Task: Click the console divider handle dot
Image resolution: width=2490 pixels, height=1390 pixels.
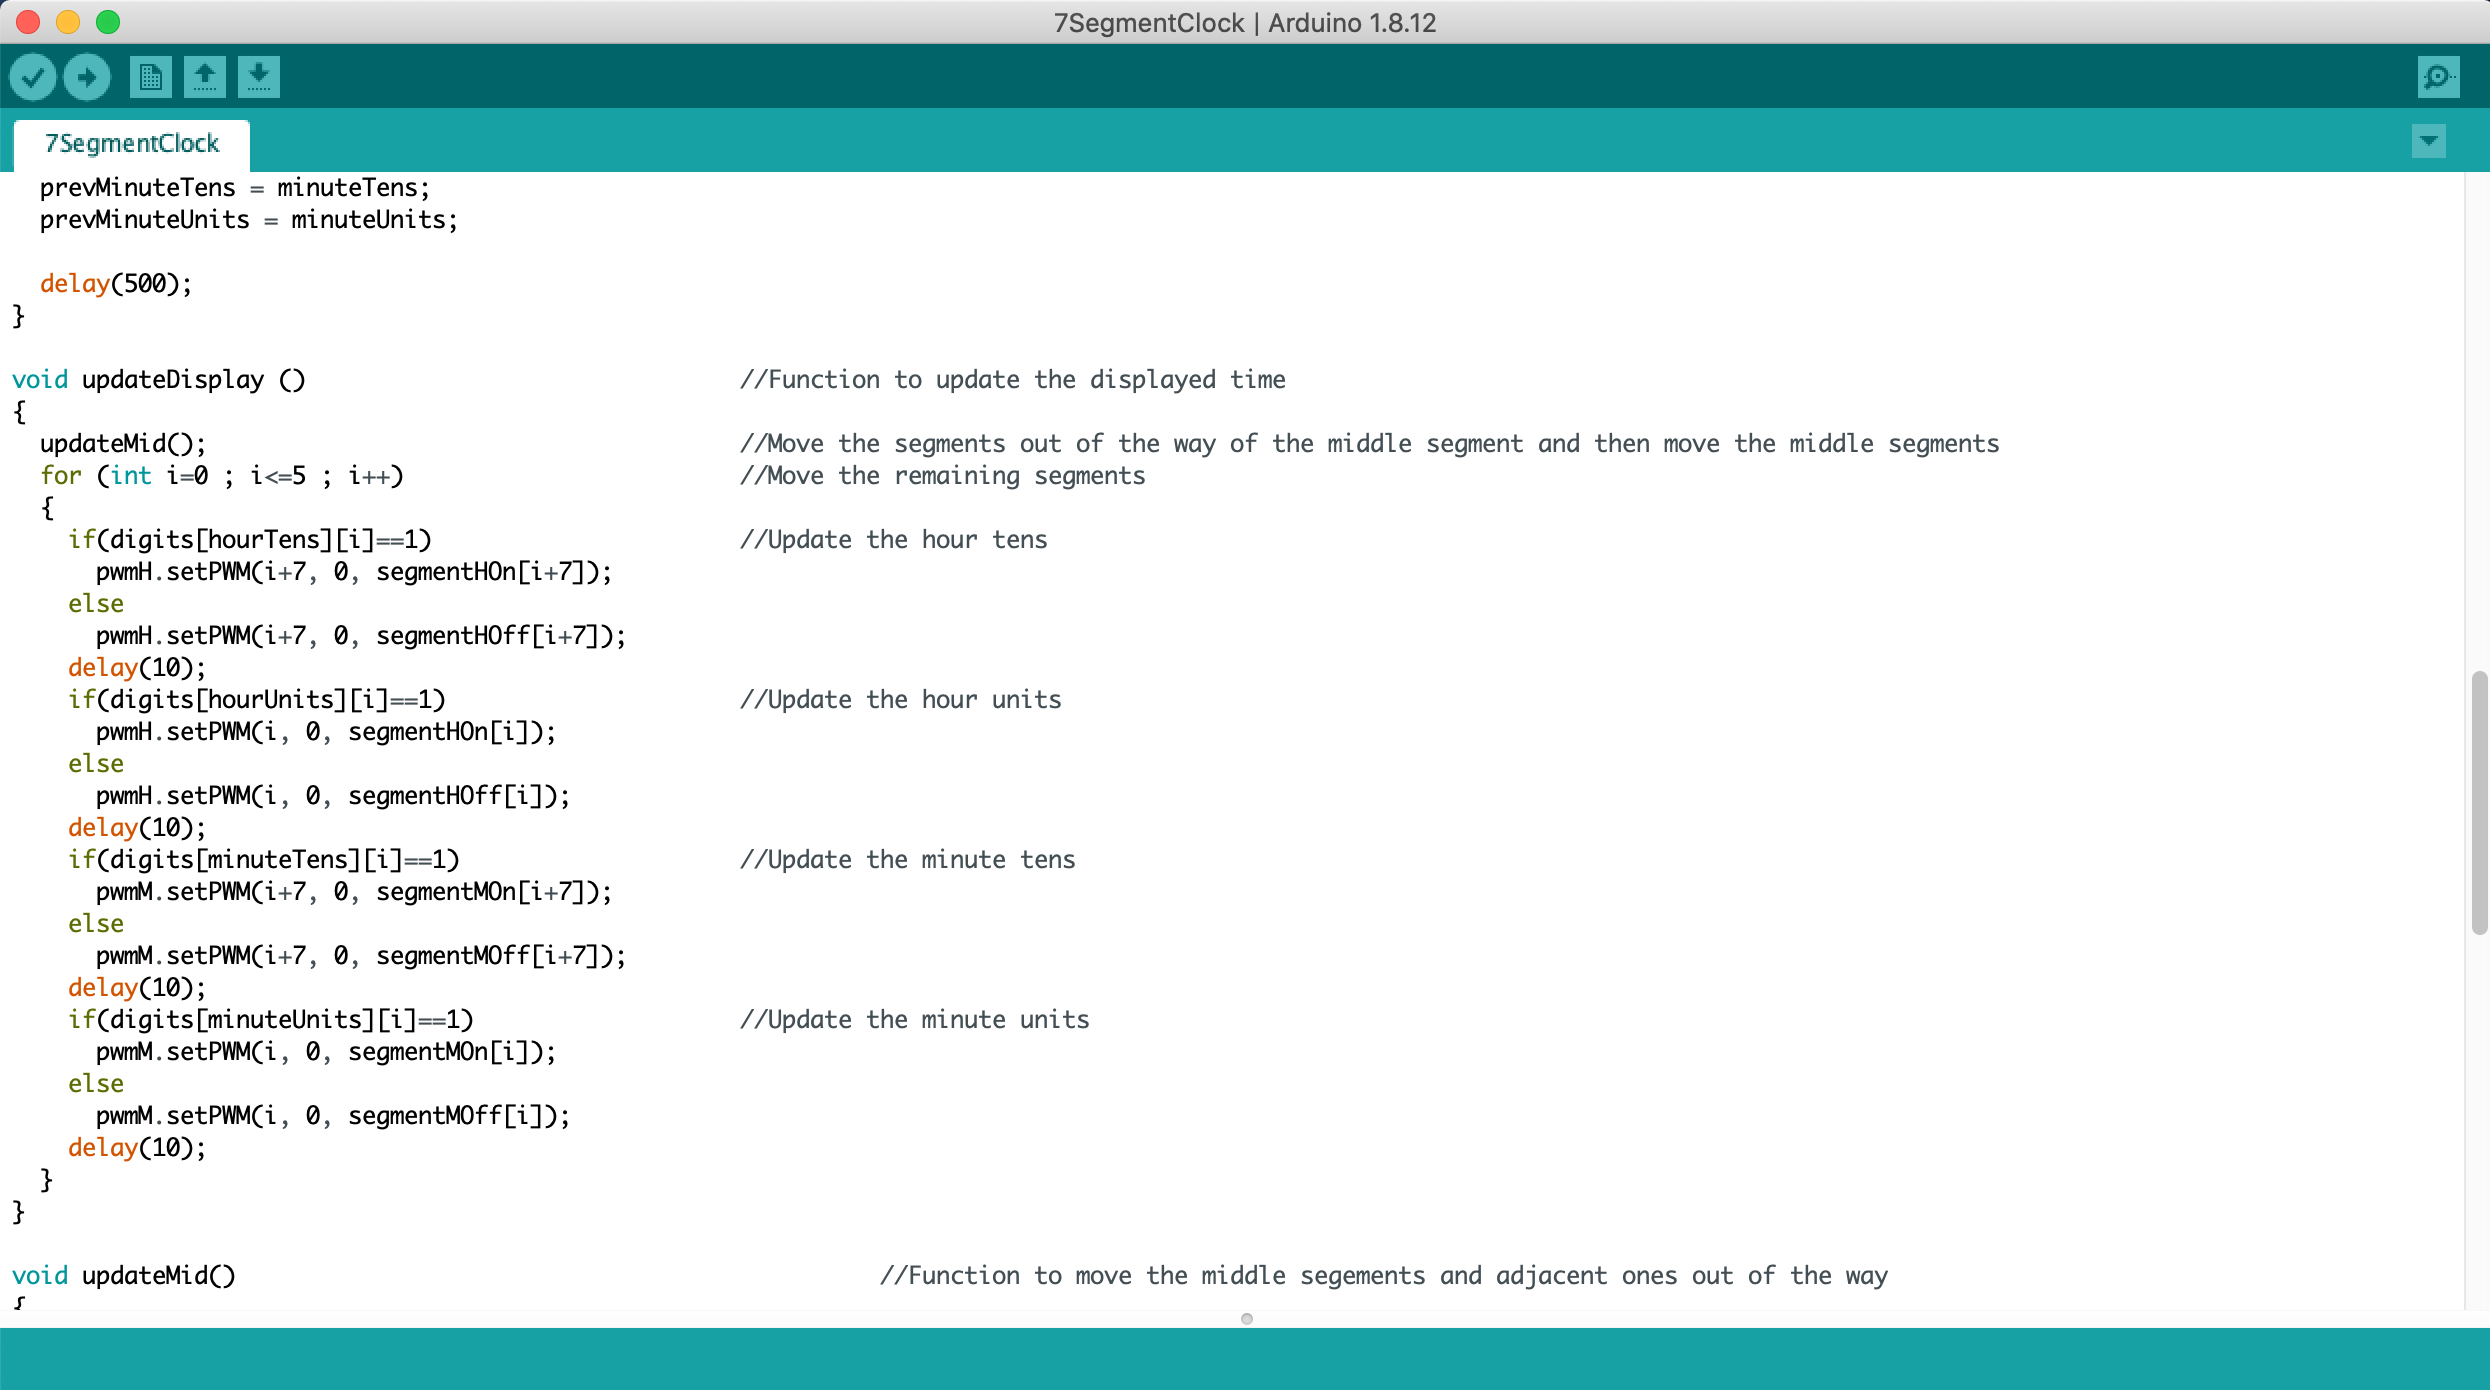Action: tap(1246, 1319)
